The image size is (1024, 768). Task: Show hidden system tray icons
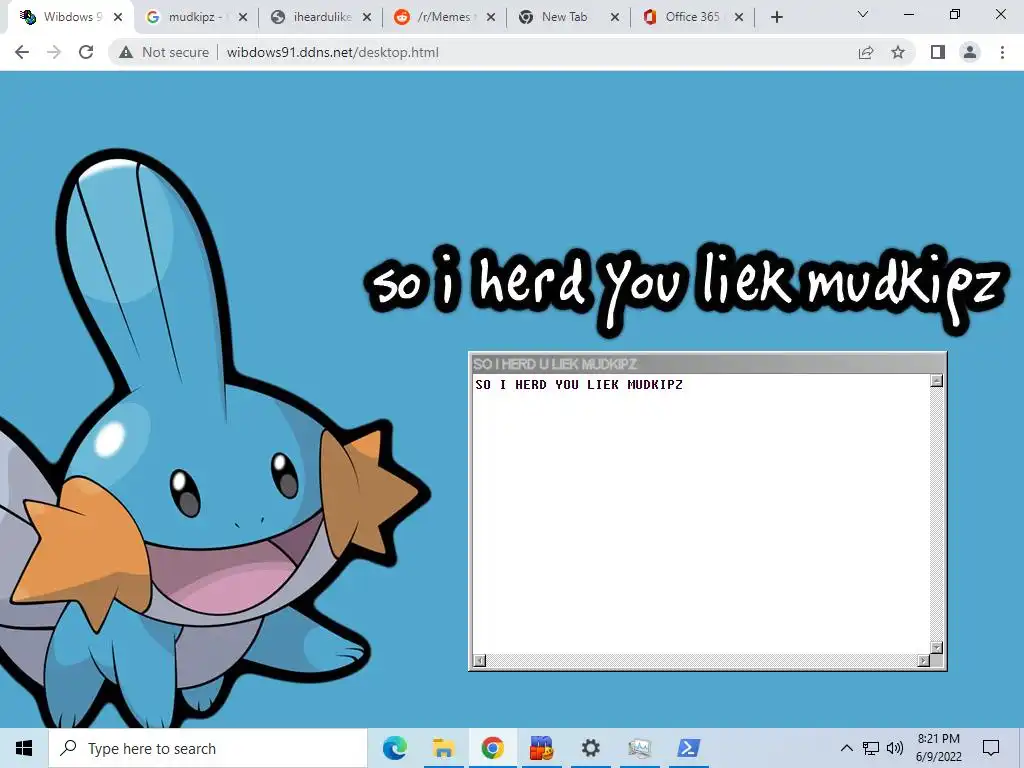[x=846, y=748]
